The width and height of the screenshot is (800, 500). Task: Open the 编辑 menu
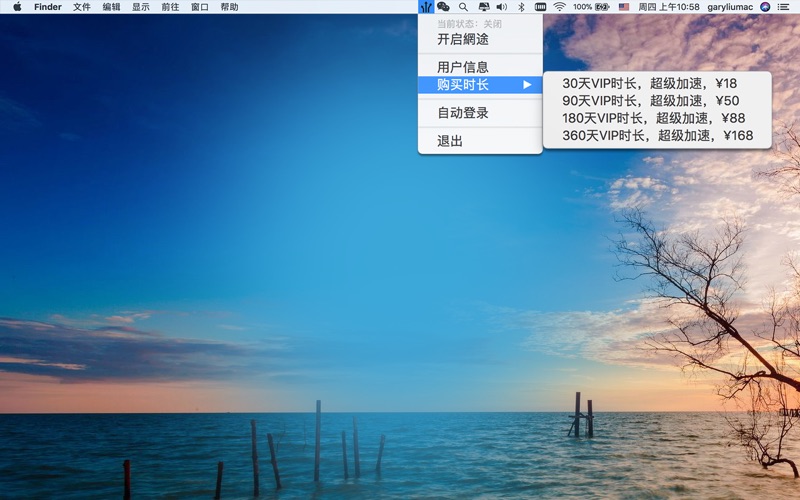(x=111, y=7)
